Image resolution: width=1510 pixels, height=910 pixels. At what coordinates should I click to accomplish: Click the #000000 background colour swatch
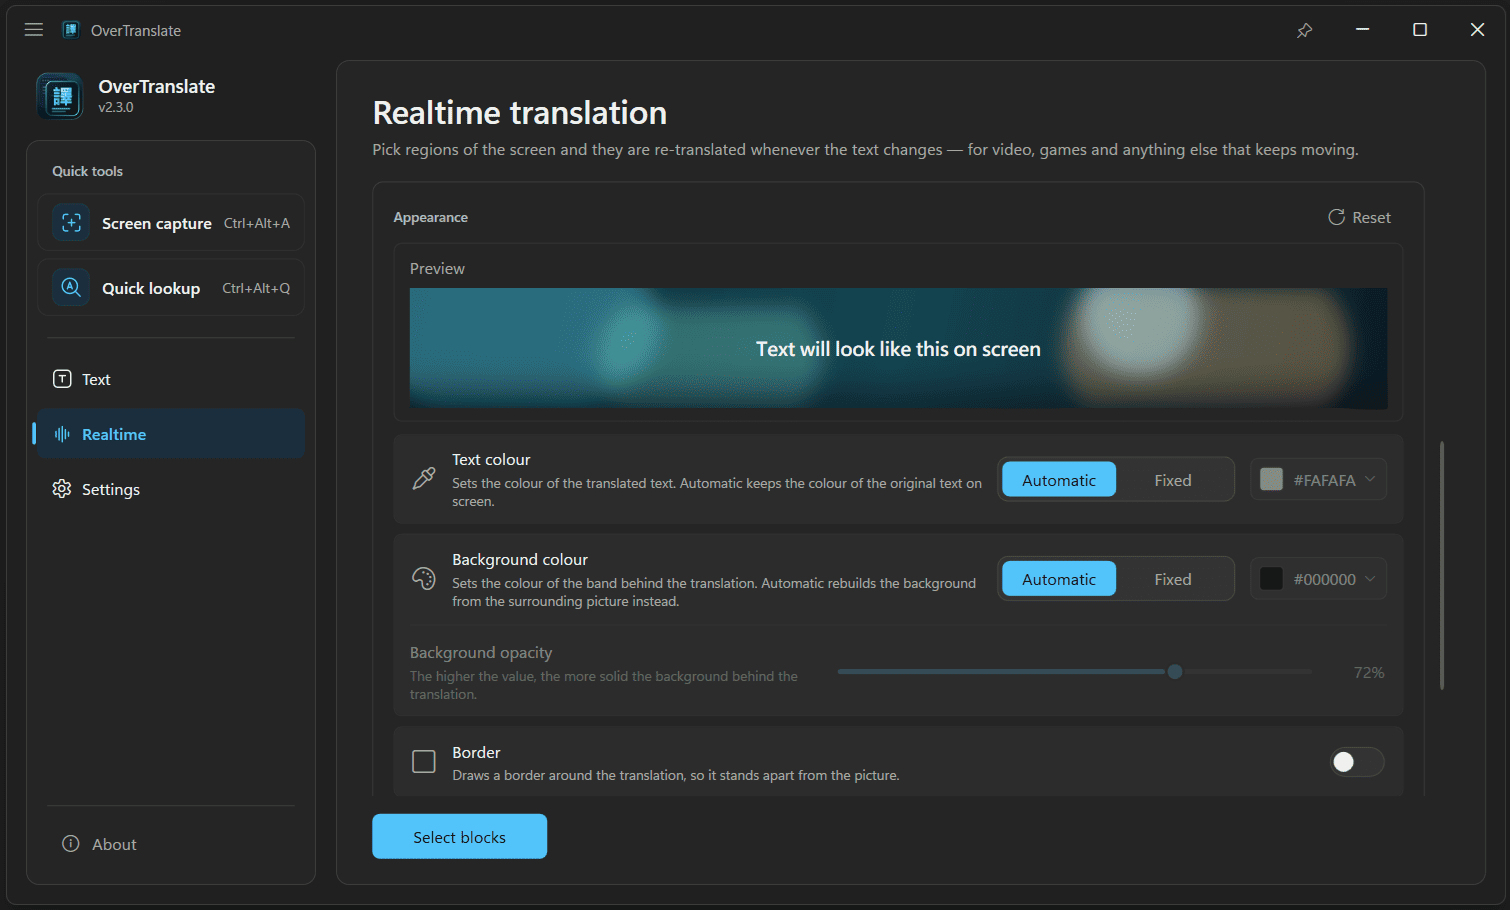1272,579
